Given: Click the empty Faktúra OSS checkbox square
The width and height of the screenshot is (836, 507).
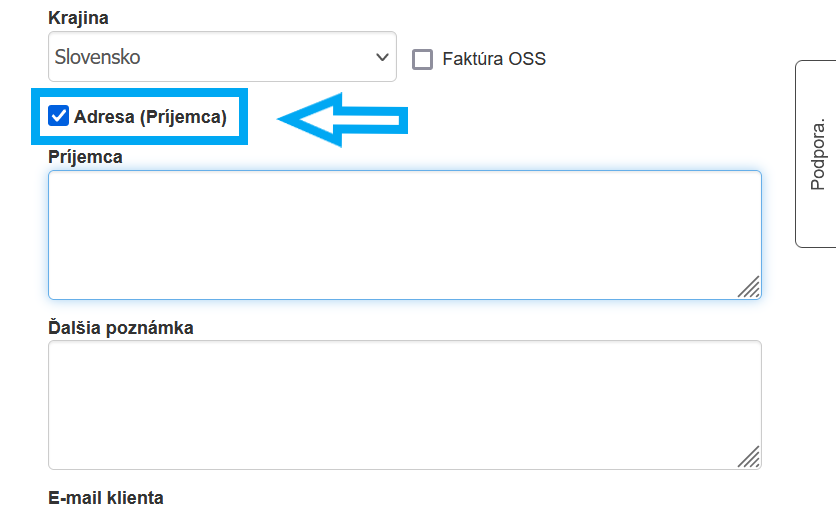Looking at the screenshot, I should click(x=423, y=59).
